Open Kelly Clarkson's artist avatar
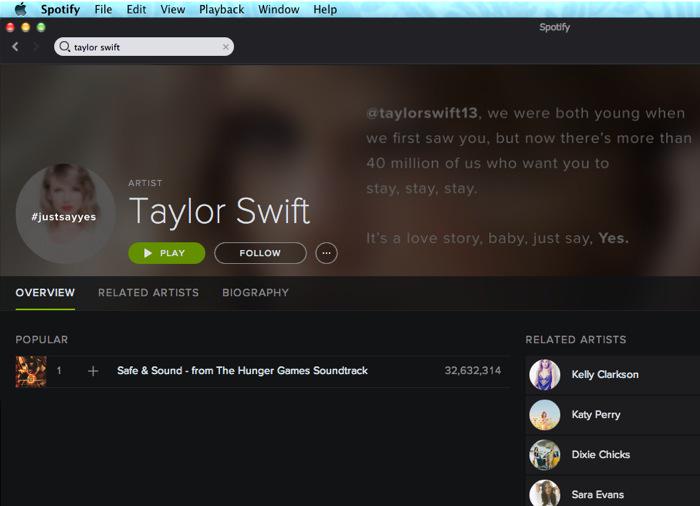Screen dimensions: 700x506 coord(545,374)
